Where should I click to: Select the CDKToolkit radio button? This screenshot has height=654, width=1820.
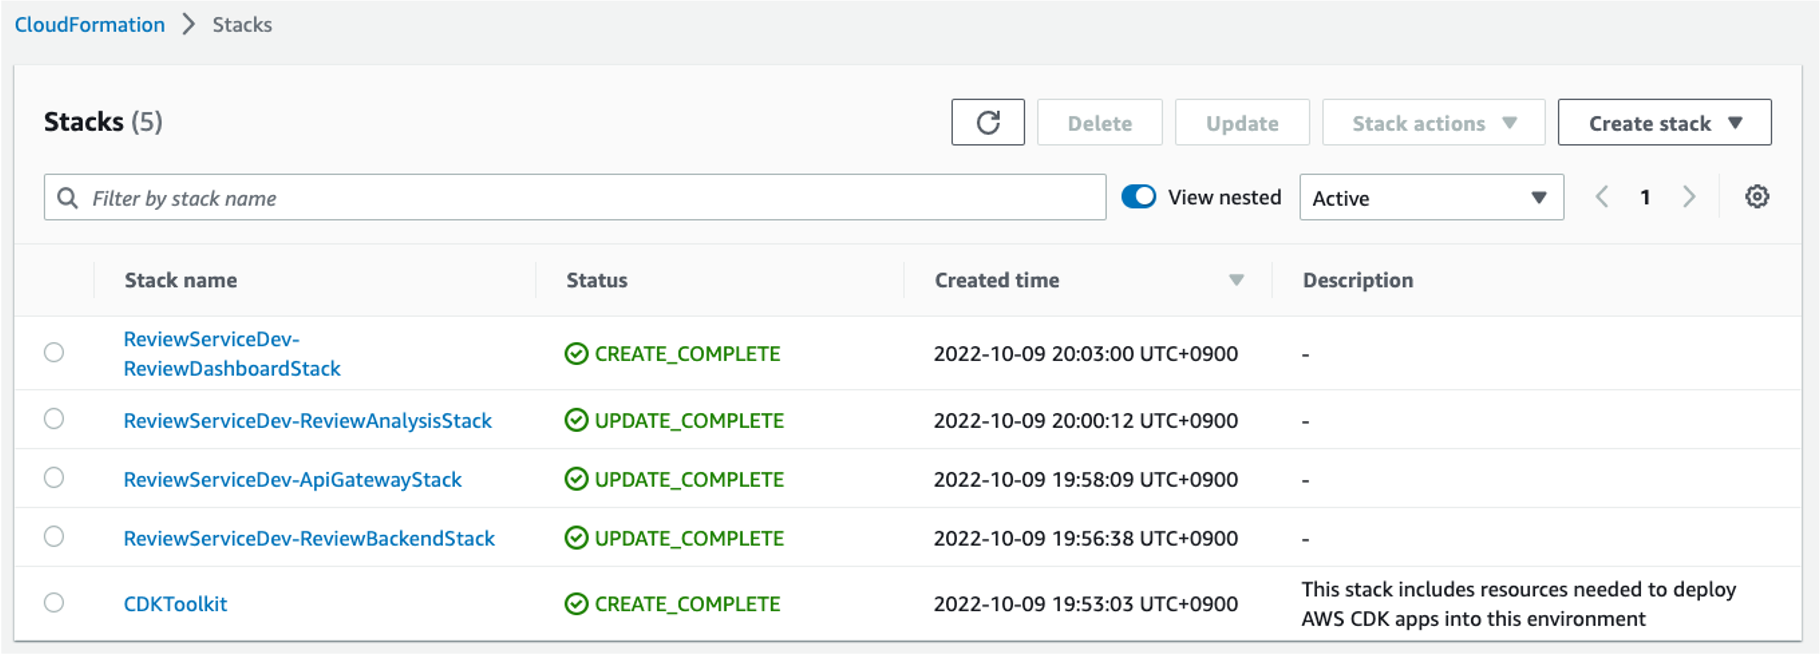(54, 603)
